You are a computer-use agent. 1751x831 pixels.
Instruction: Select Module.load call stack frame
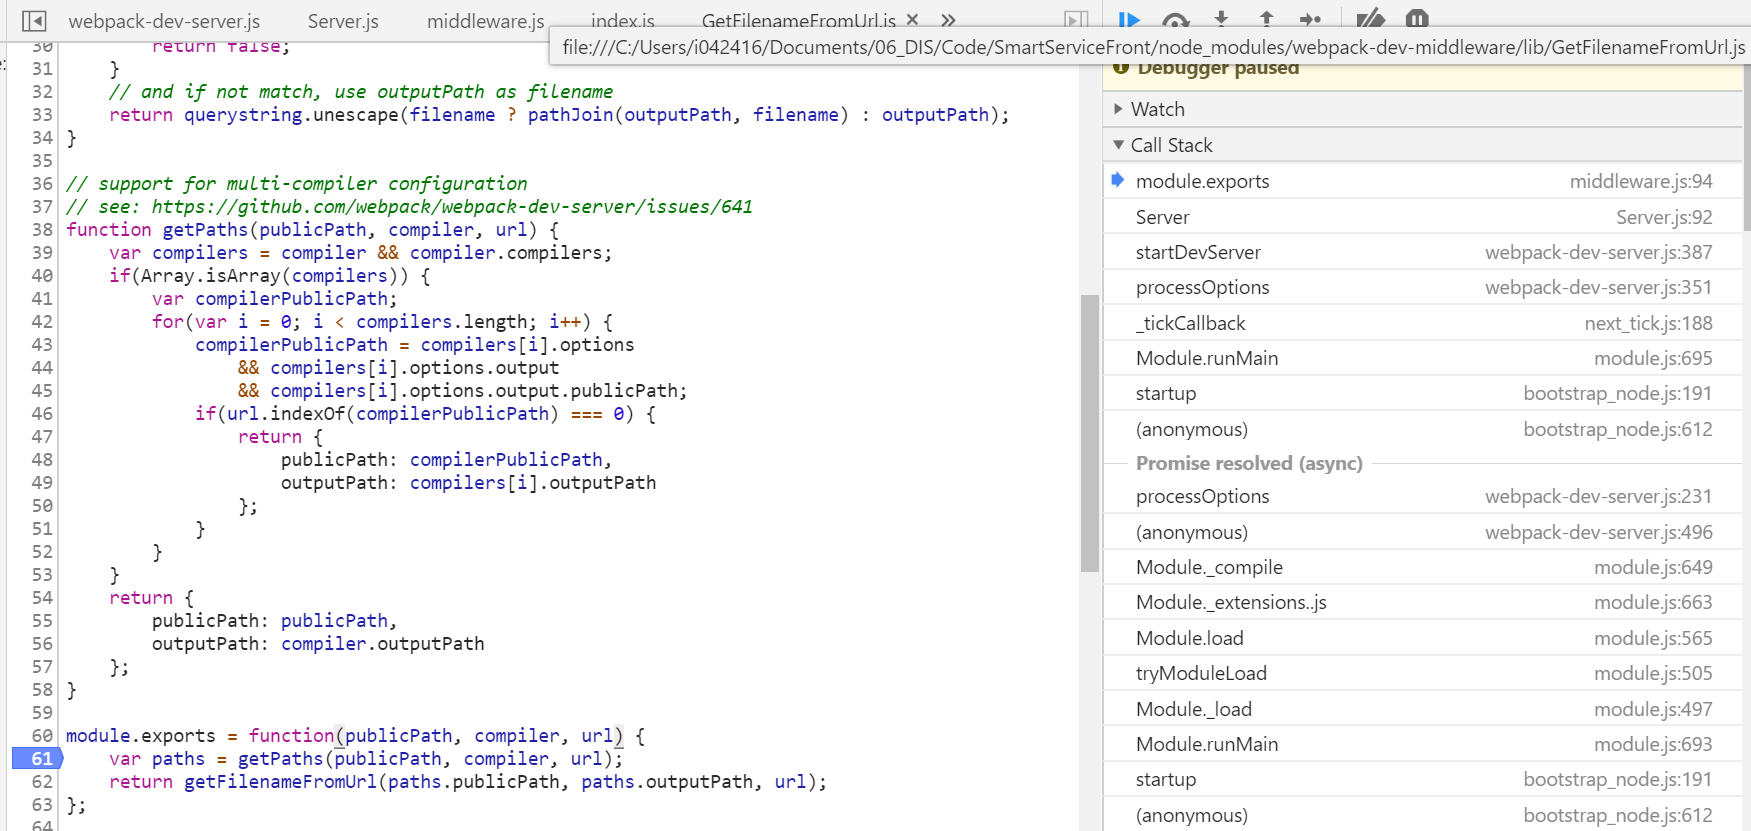pos(1422,638)
